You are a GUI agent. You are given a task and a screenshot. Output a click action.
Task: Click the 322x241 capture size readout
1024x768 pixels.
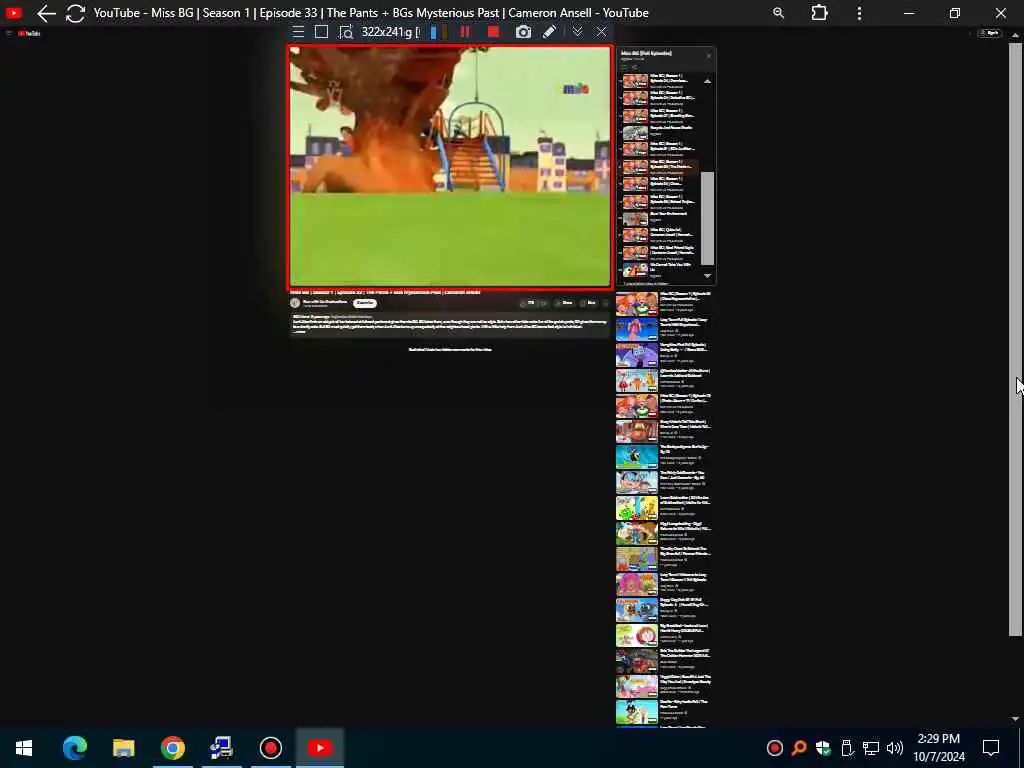tap(390, 32)
